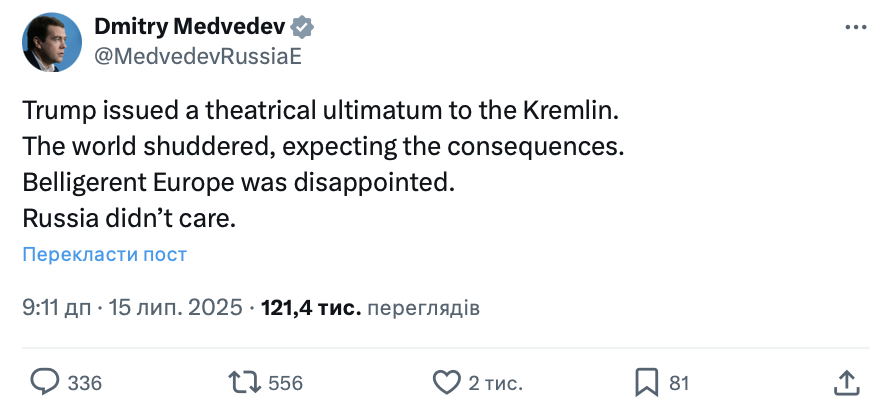Click the 81 bookmarks count
Viewport: 888px width, 416px height.
pyautogui.click(x=679, y=382)
